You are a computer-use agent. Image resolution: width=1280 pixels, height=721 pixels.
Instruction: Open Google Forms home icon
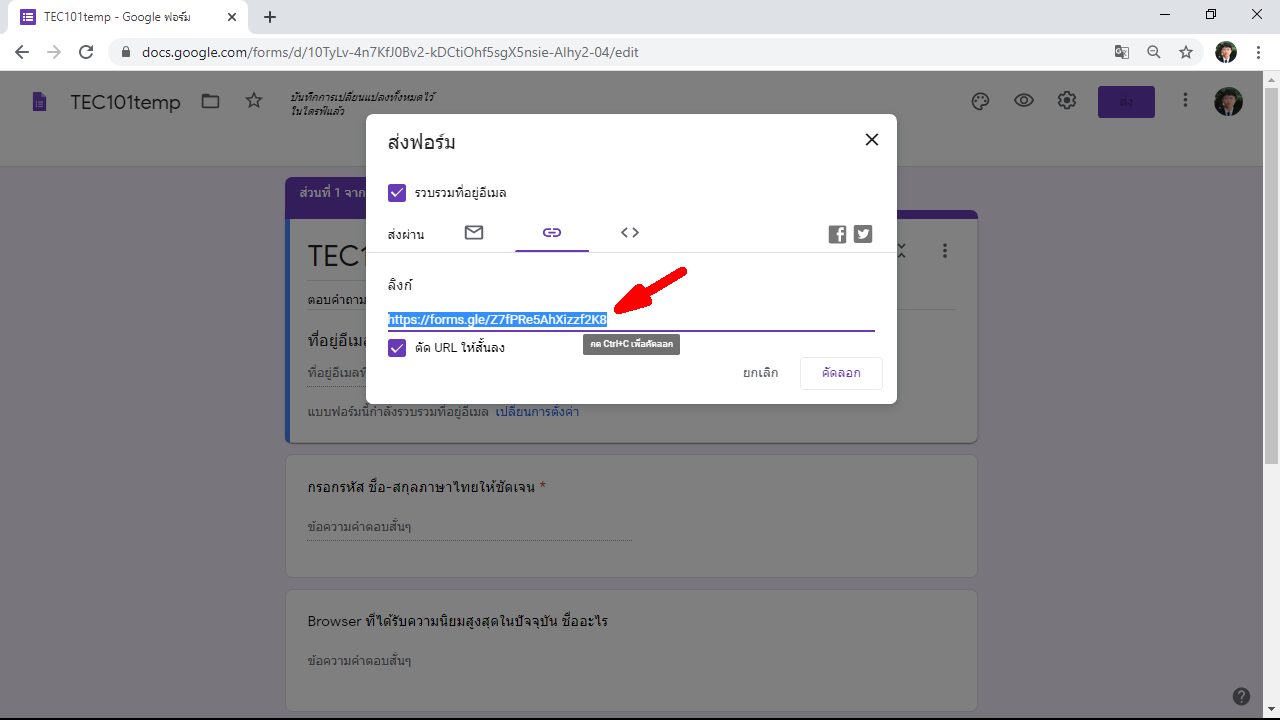pos(39,102)
